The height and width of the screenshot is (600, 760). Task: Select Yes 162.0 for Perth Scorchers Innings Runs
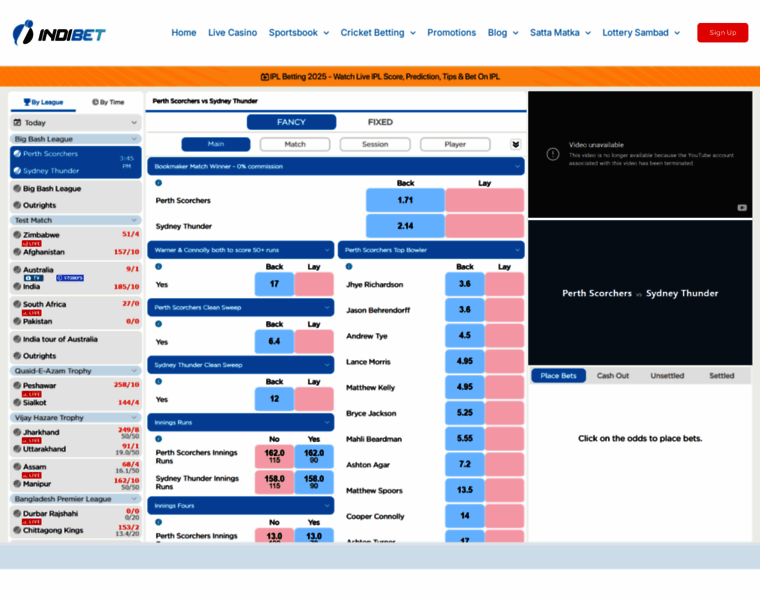coord(314,456)
